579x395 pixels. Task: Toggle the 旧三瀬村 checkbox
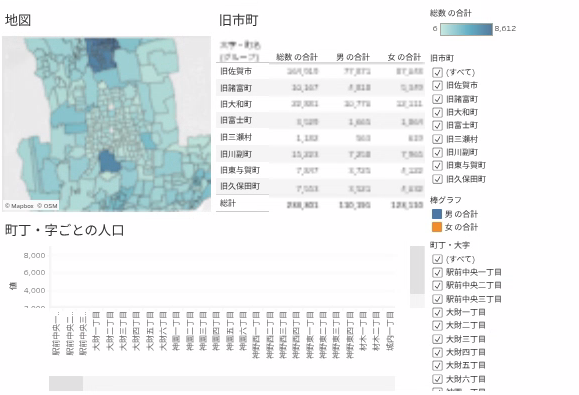coord(437,139)
